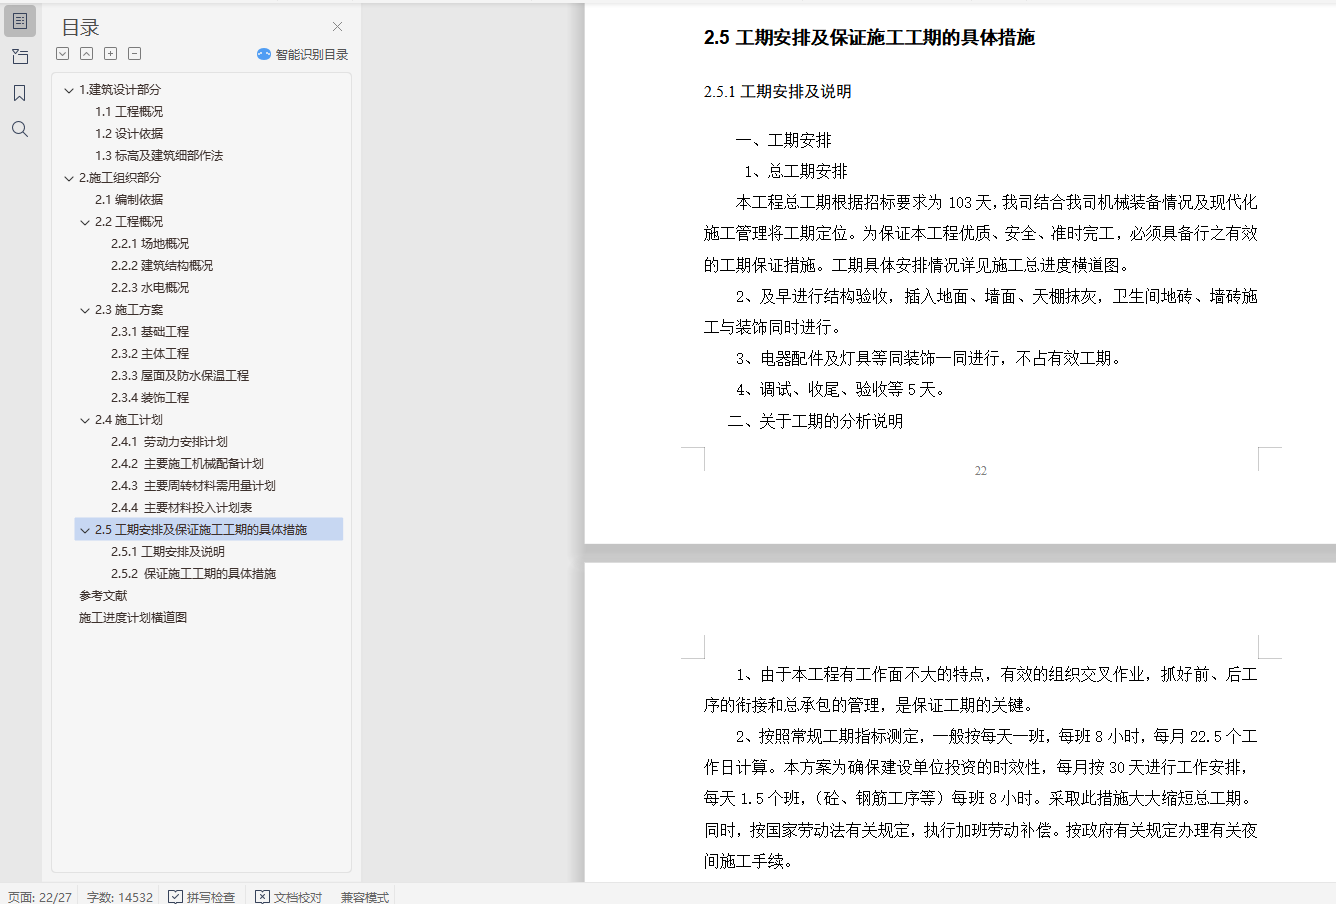Select 2.2.3 水电概况 in outline
The height and width of the screenshot is (904, 1336).
pos(150,288)
